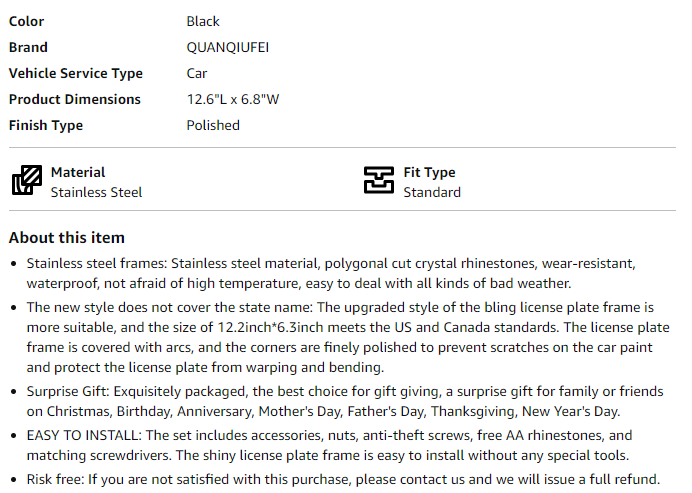The height and width of the screenshot is (493, 692).
Task: Click the Car service type value
Action: point(197,73)
